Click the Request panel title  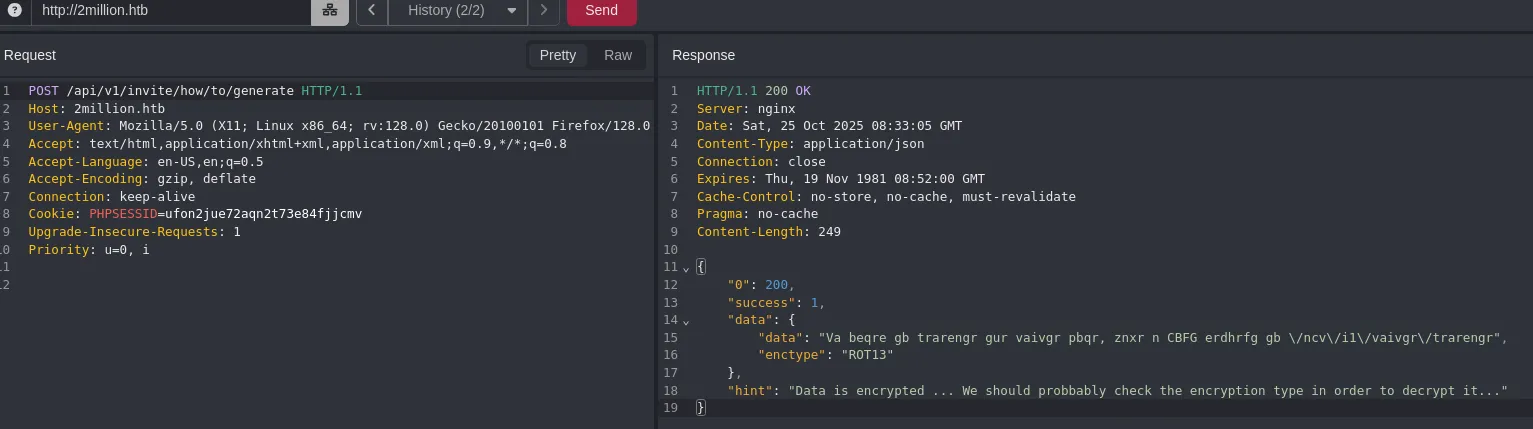point(30,55)
